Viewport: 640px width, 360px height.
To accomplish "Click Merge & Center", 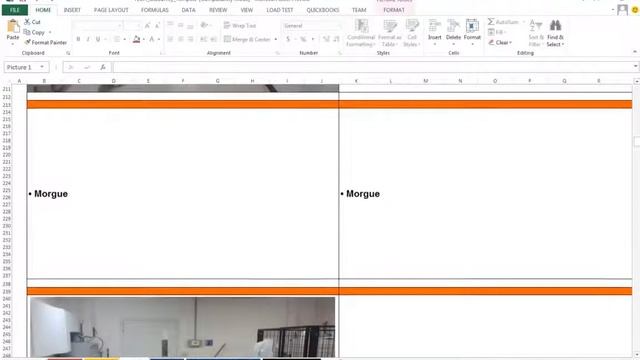I will point(247,39).
